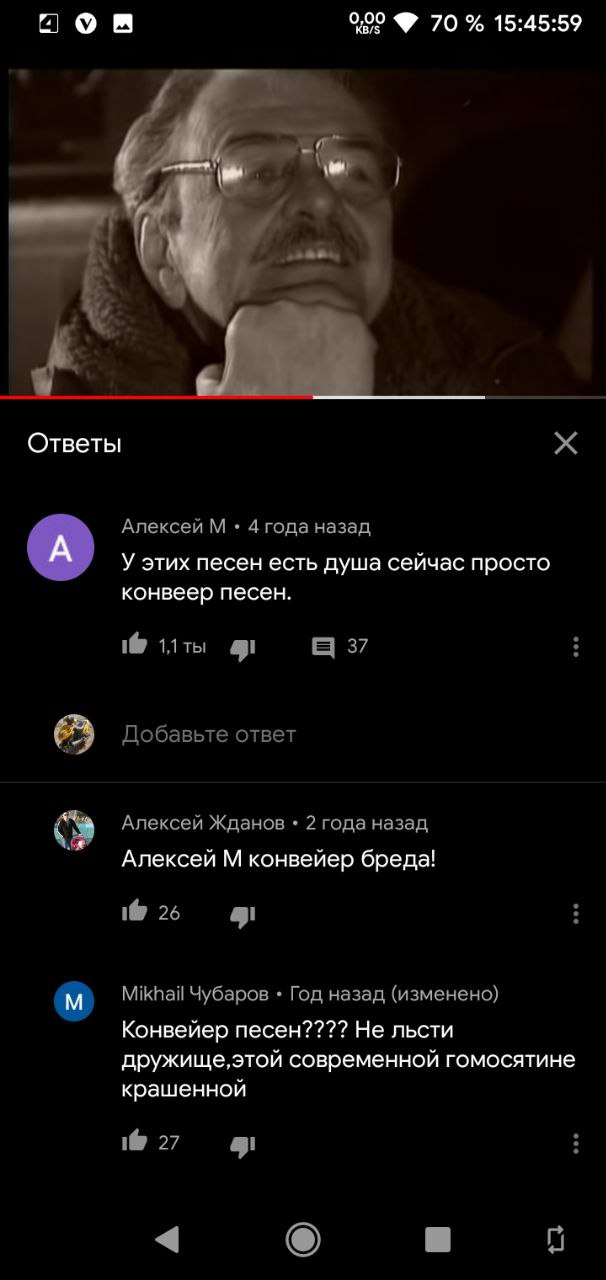606x1280 pixels.
Task: Like Mikhail Чубаров's reply
Action: tap(135, 1141)
